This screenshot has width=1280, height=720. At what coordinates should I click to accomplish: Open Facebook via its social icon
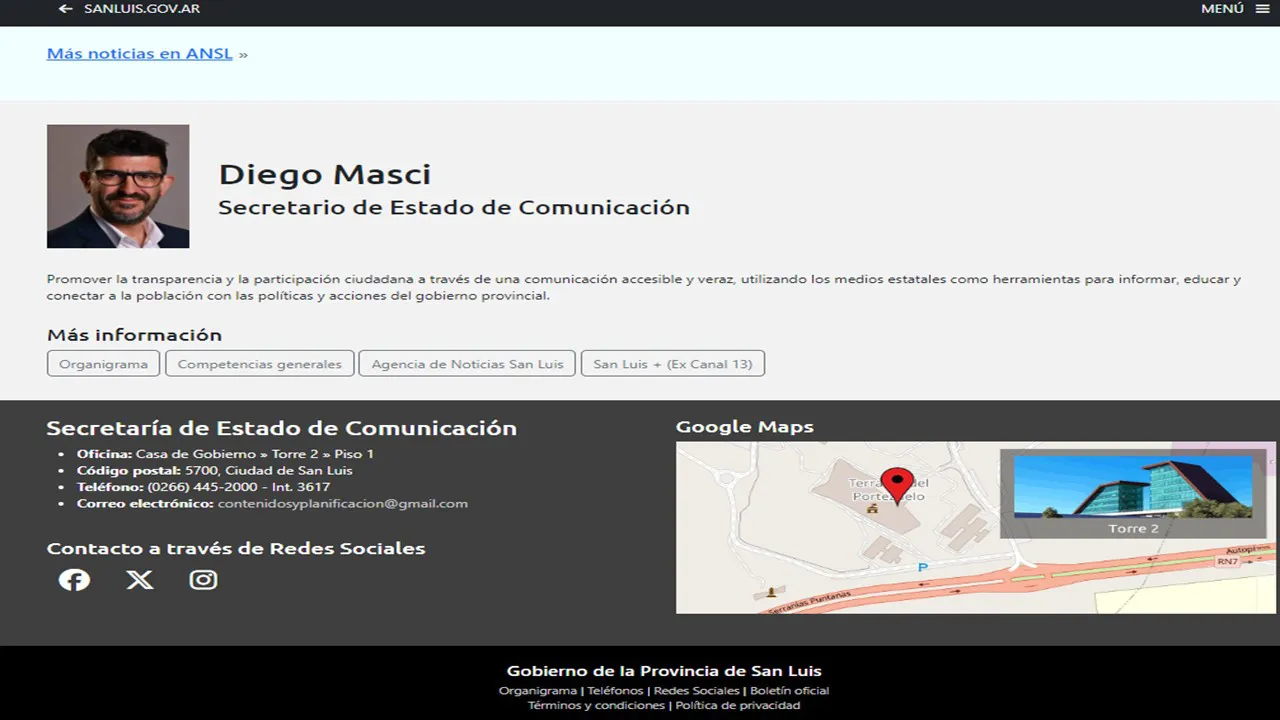[x=74, y=580]
